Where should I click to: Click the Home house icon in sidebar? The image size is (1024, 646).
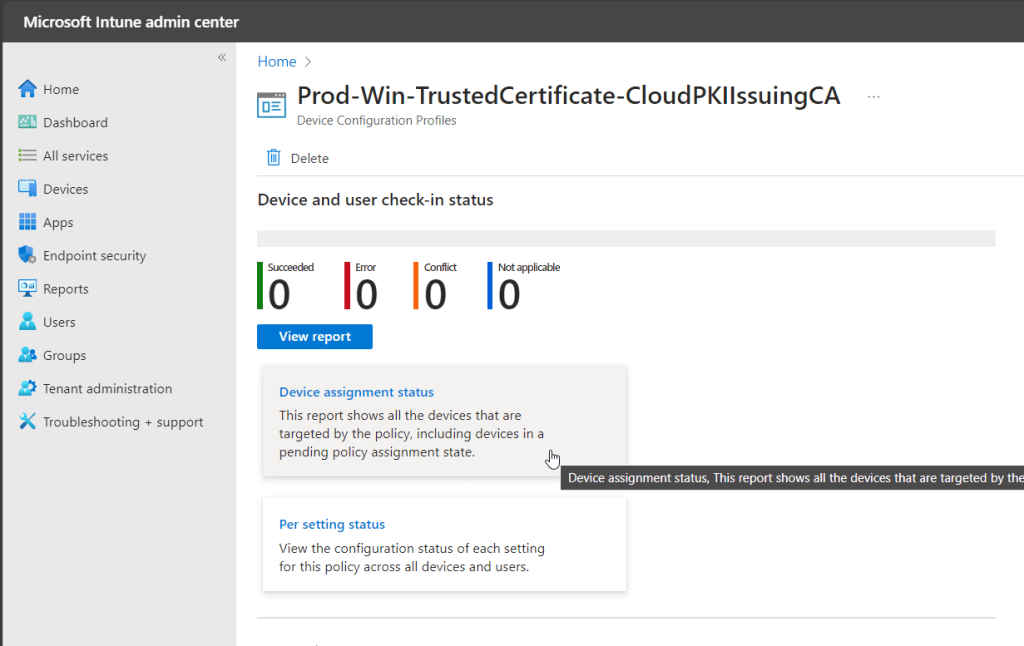(27, 89)
